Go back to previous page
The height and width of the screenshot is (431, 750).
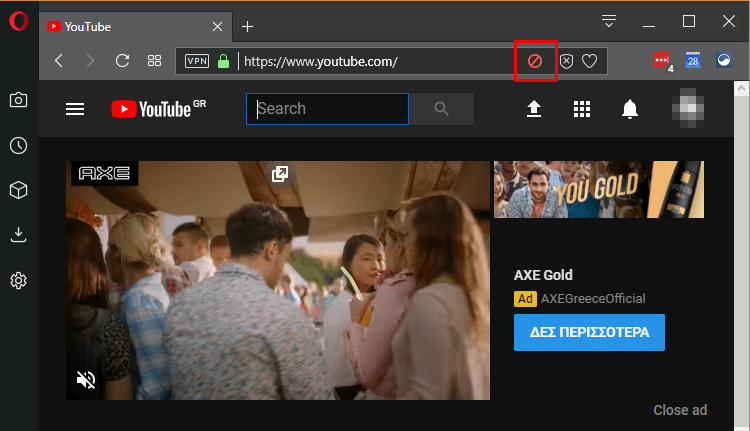click(x=59, y=61)
